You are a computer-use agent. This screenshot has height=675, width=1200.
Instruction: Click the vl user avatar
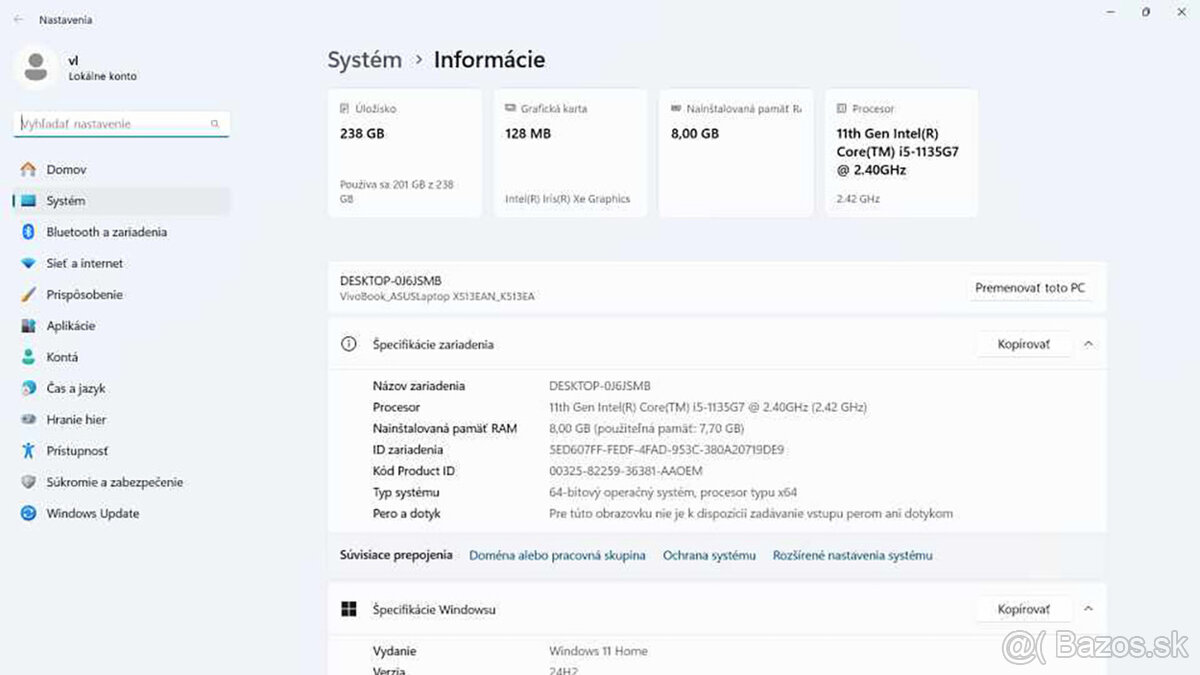pyautogui.click(x=36, y=67)
